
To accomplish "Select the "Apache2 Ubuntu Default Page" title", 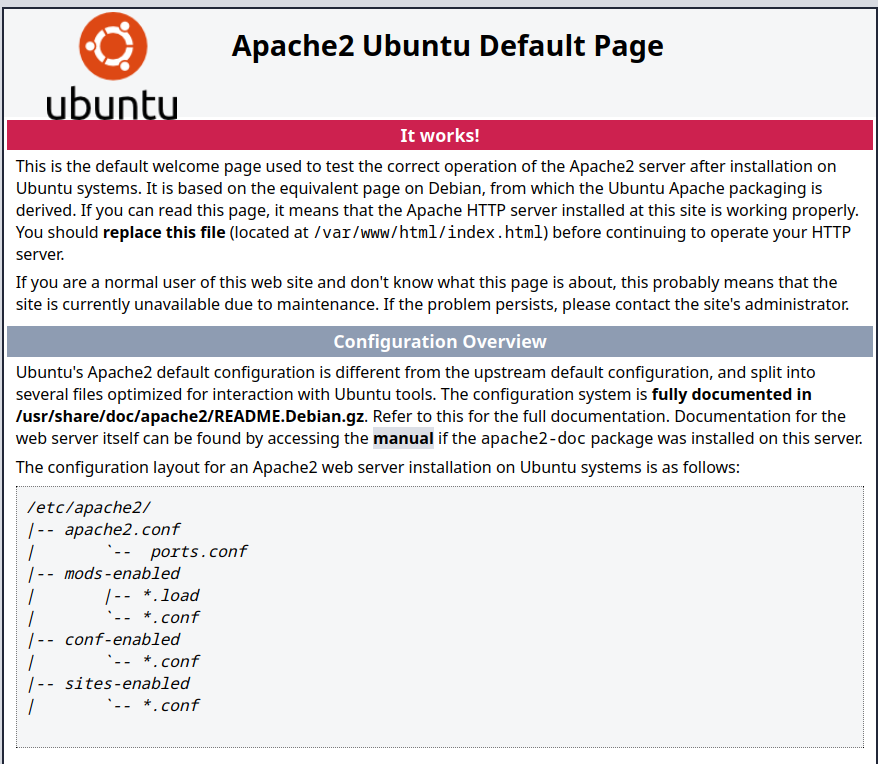I will click(x=447, y=46).
